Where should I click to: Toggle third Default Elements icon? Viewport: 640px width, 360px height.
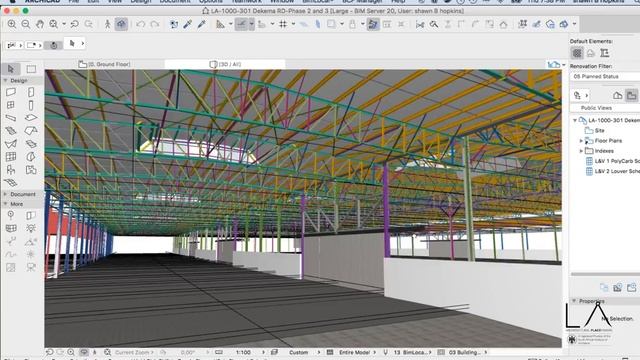604,53
